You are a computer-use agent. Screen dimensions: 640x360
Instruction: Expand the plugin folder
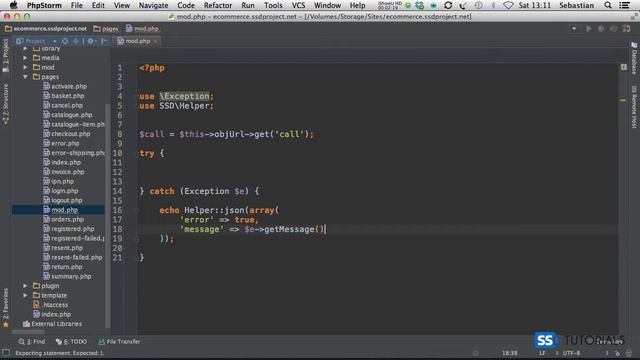(25, 286)
